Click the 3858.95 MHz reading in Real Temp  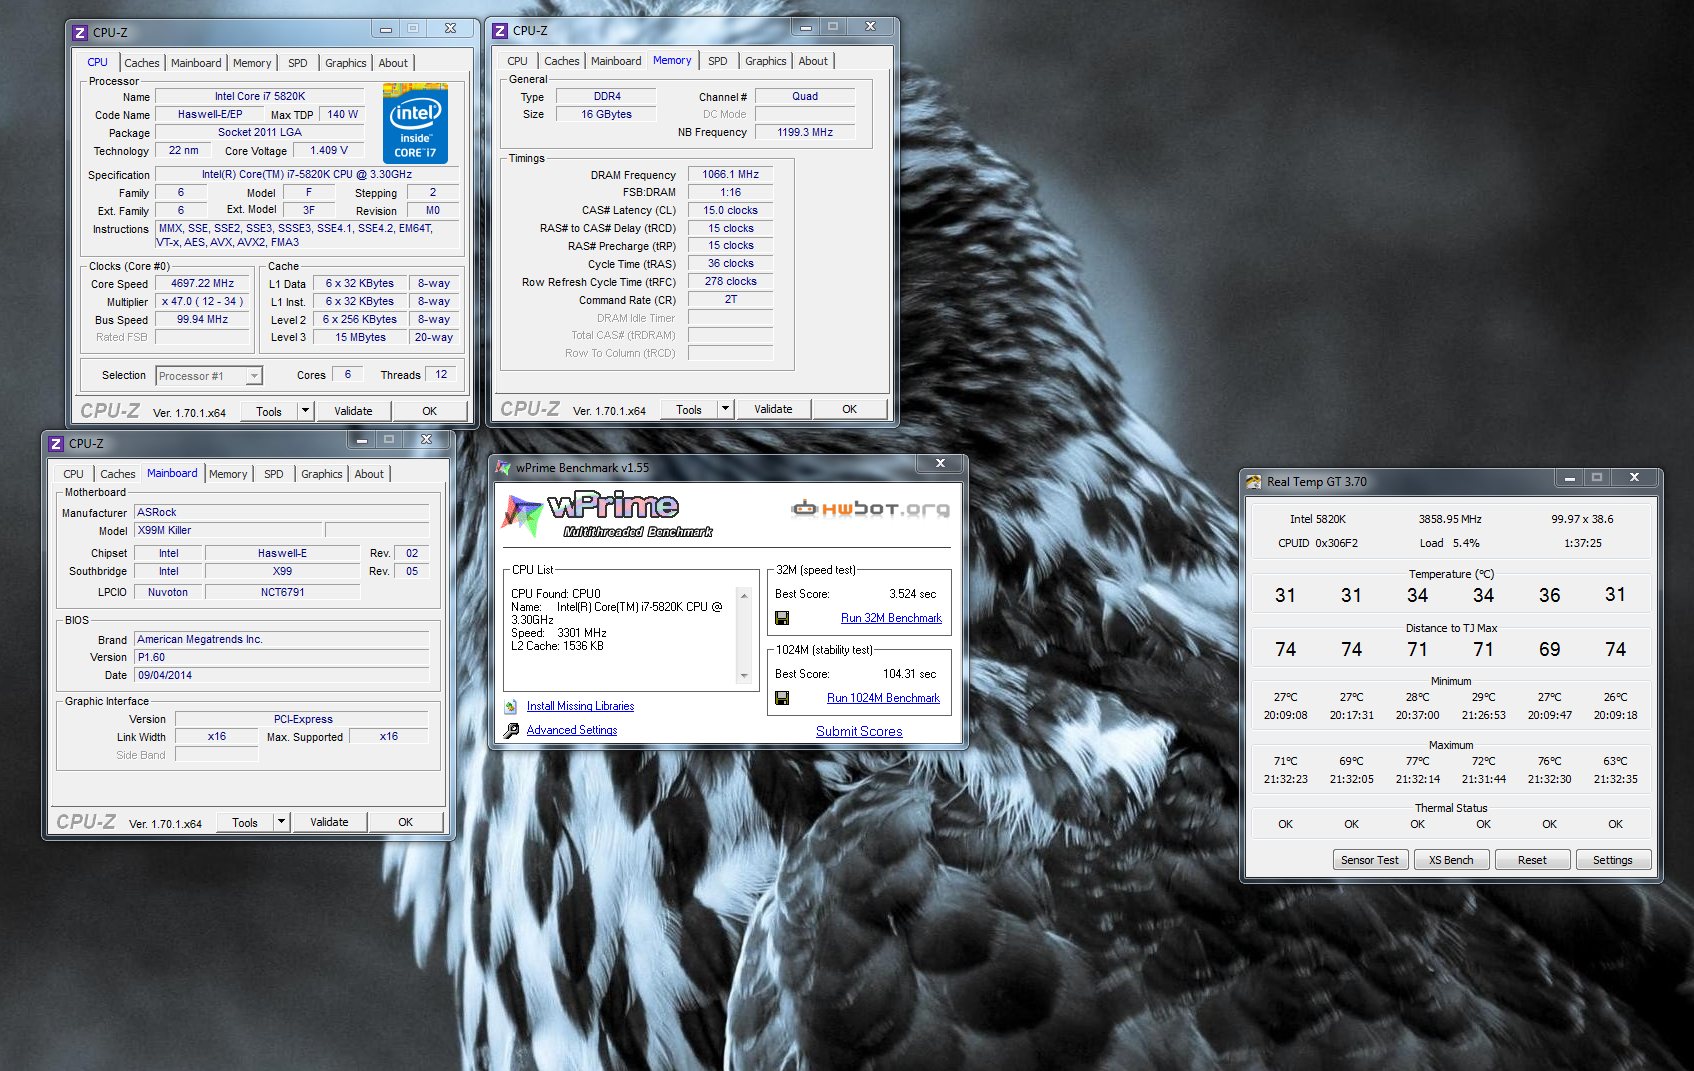click(1450, 519)
